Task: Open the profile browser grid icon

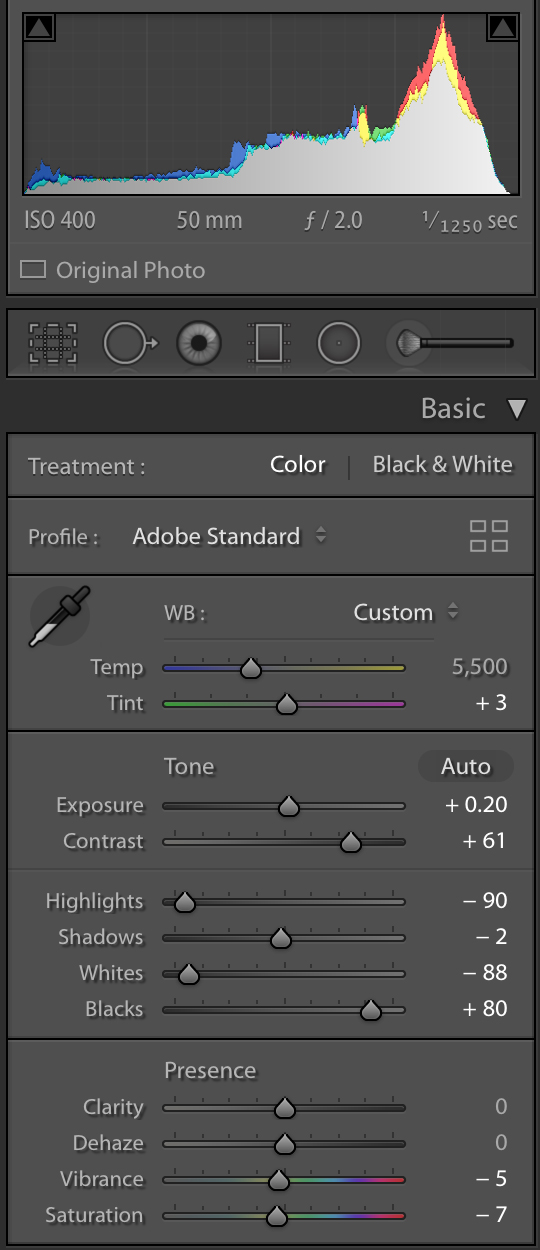Action: tap(489, 536)
